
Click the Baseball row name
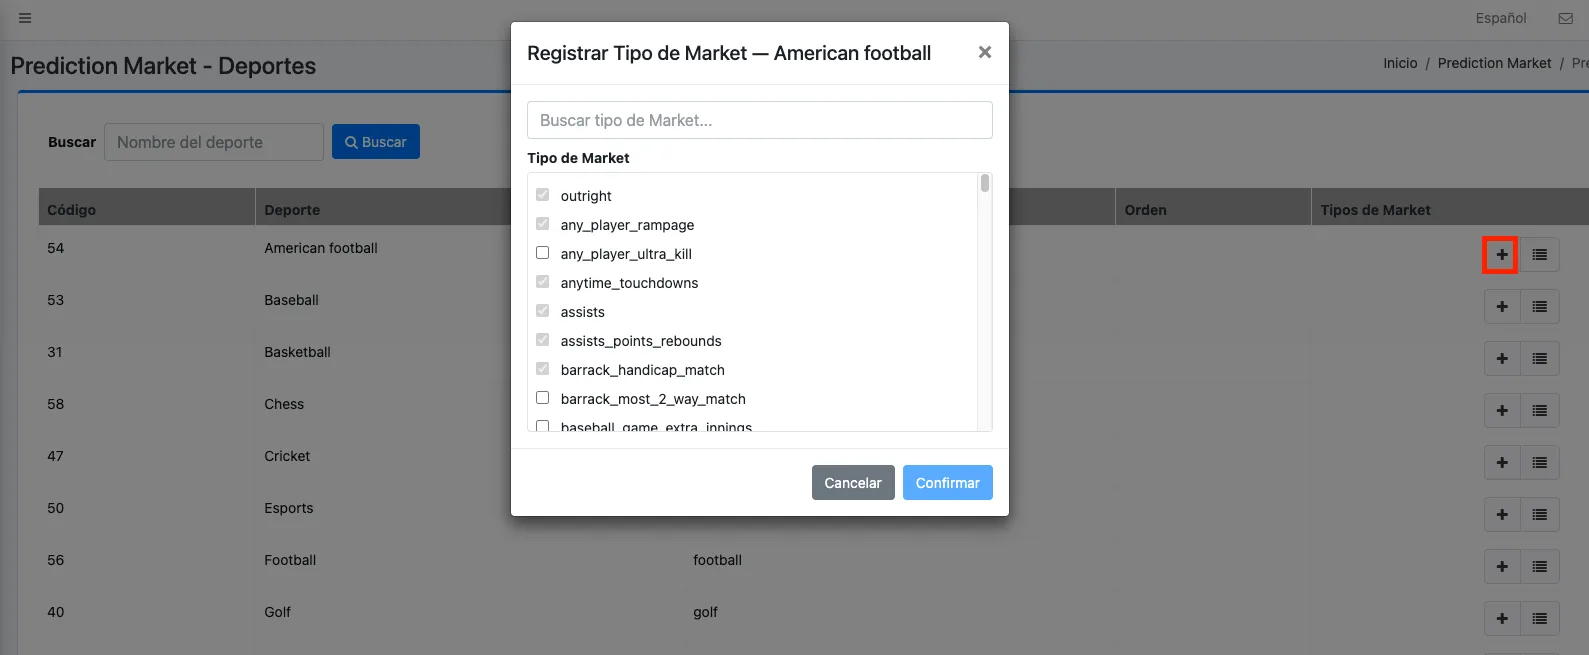(x=291, y=300)
